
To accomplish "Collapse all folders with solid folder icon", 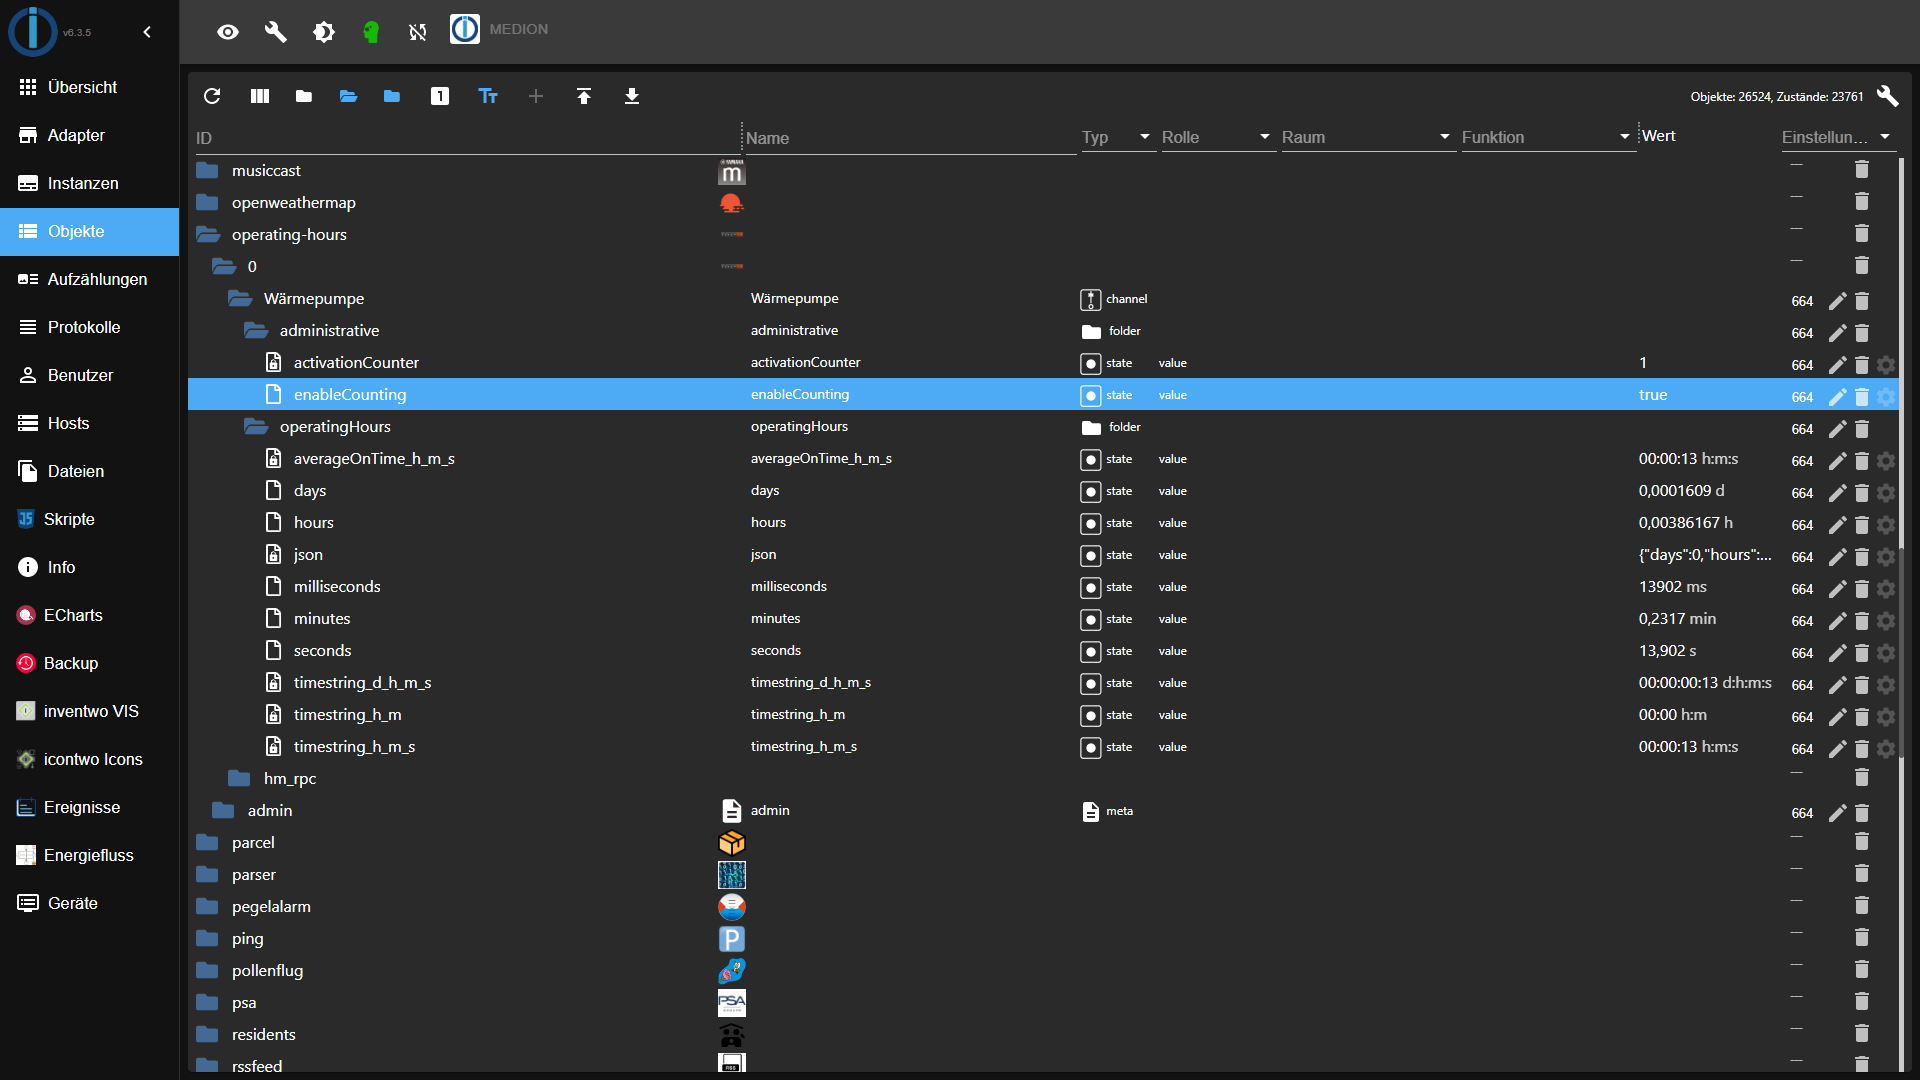I will (304, 96).
